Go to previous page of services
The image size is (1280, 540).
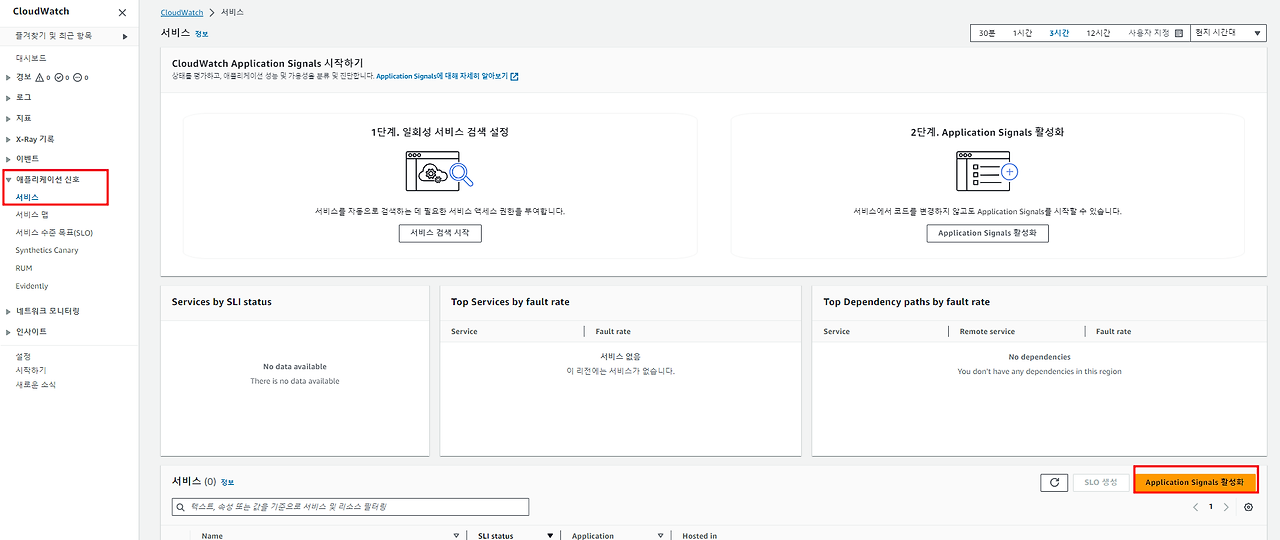point(1195,507)
